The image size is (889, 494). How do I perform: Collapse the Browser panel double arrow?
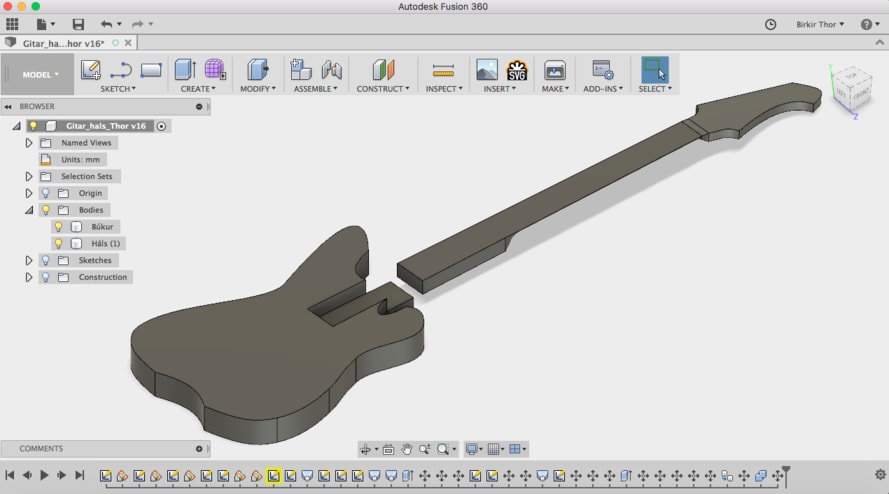coord(8,107)
